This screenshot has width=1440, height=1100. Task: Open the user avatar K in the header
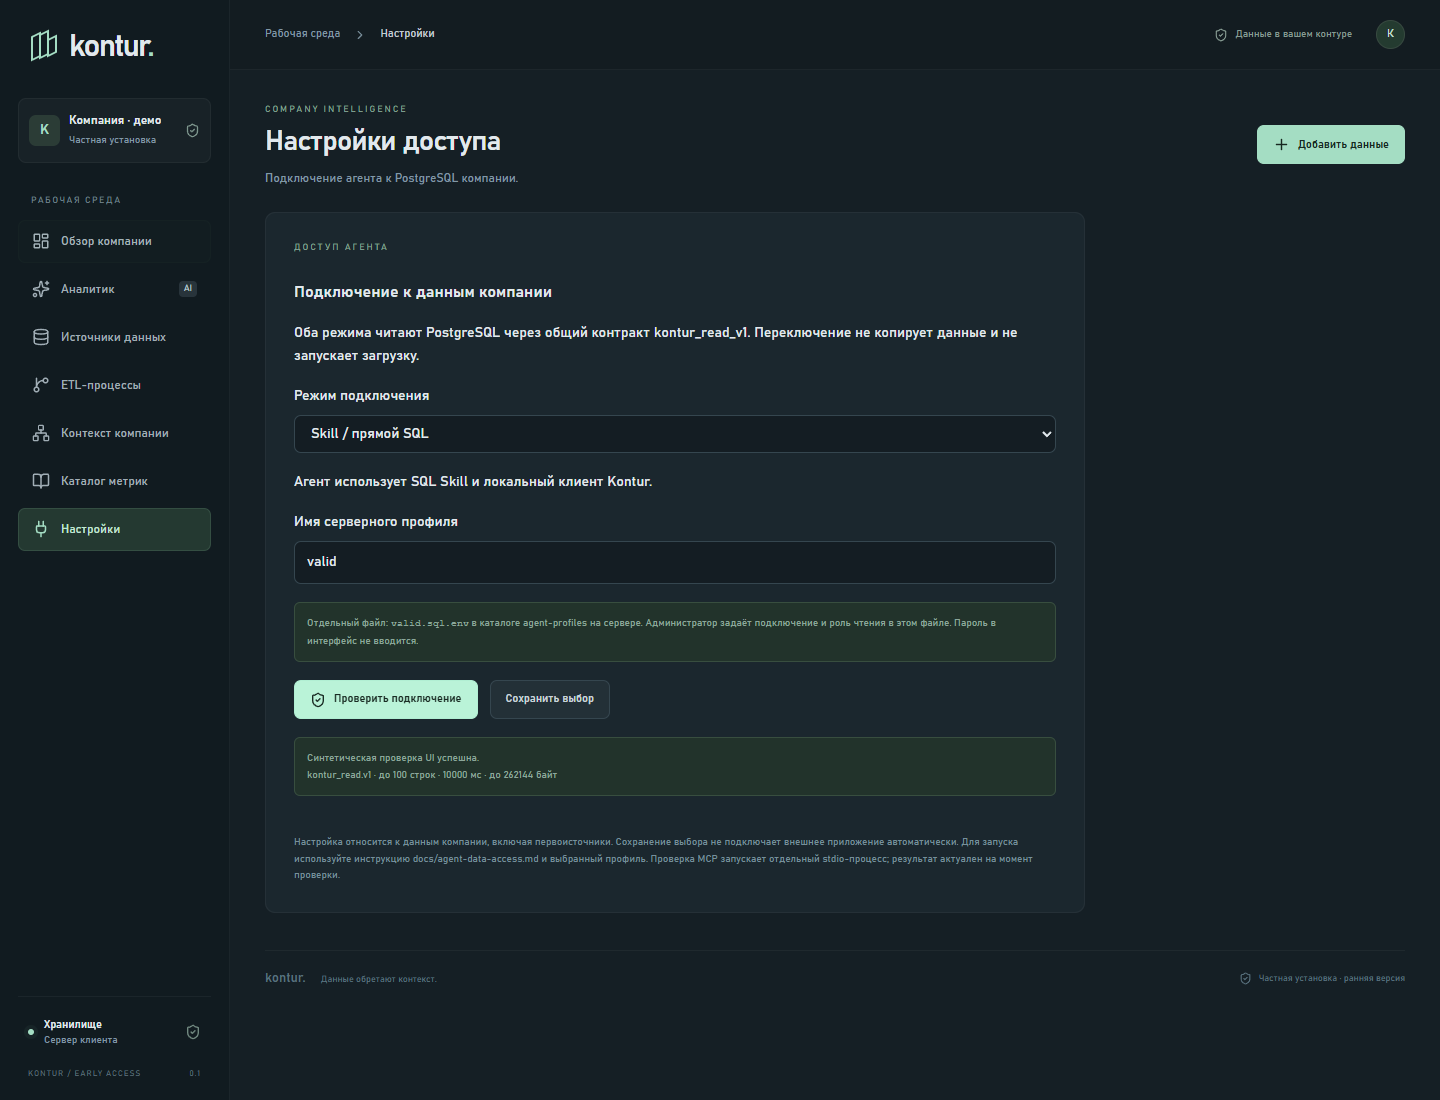(x=1390, y=34)
